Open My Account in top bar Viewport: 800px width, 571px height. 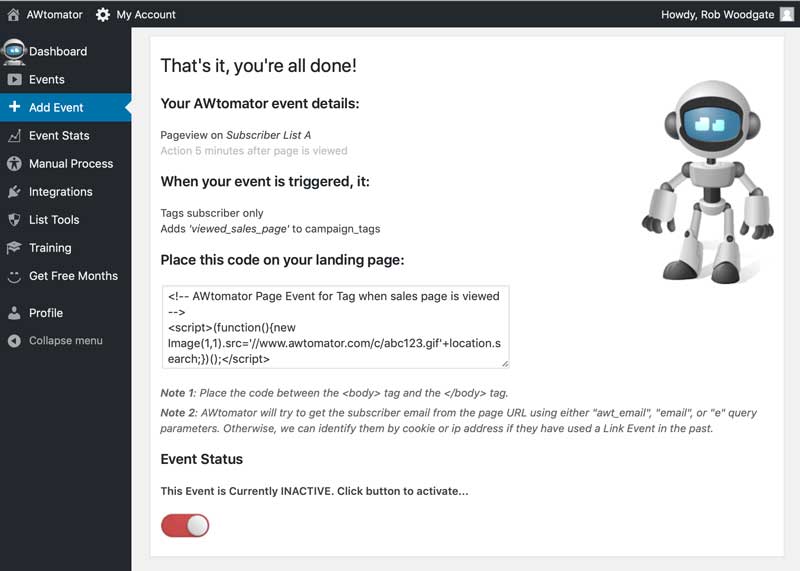point(145,15)
